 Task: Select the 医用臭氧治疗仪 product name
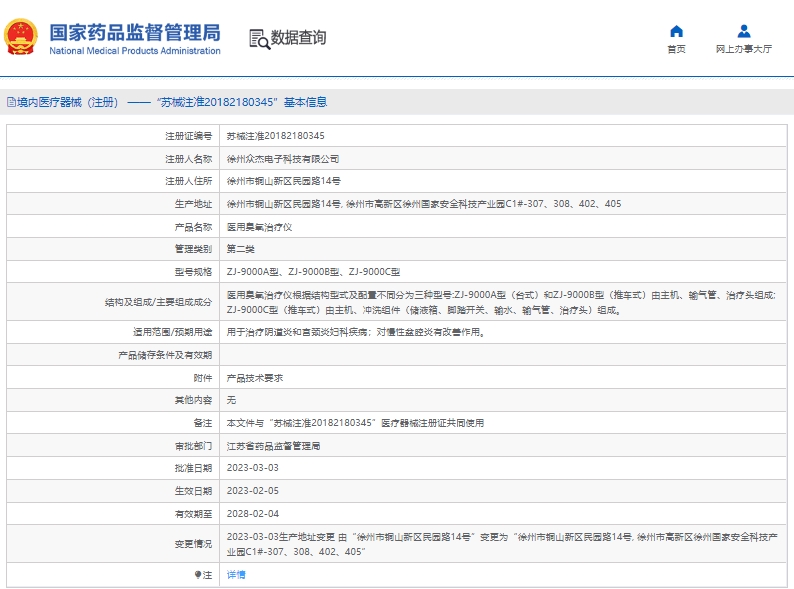click(x=259, y=227)
